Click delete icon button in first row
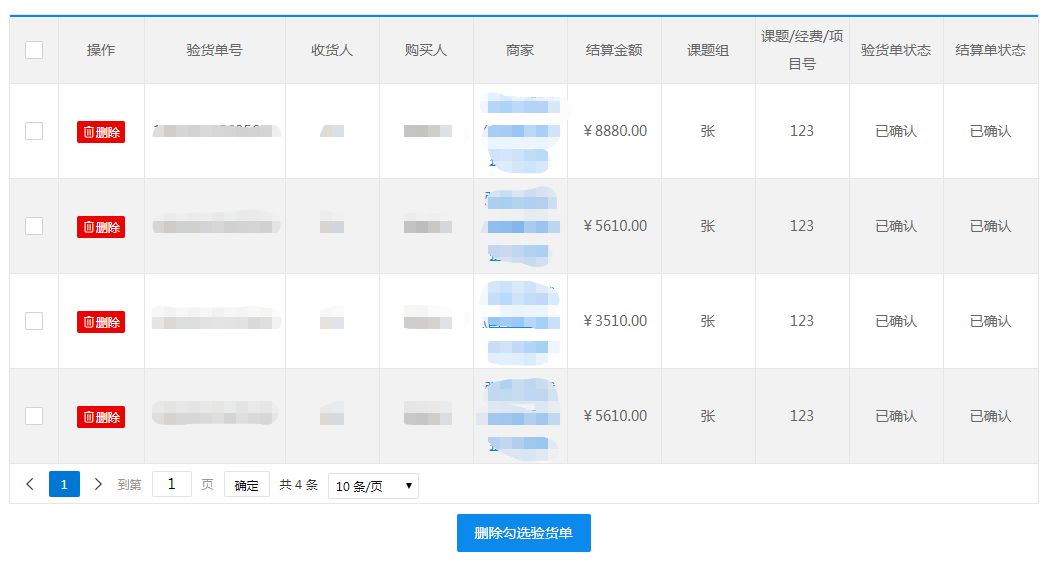 pos(101,132)
